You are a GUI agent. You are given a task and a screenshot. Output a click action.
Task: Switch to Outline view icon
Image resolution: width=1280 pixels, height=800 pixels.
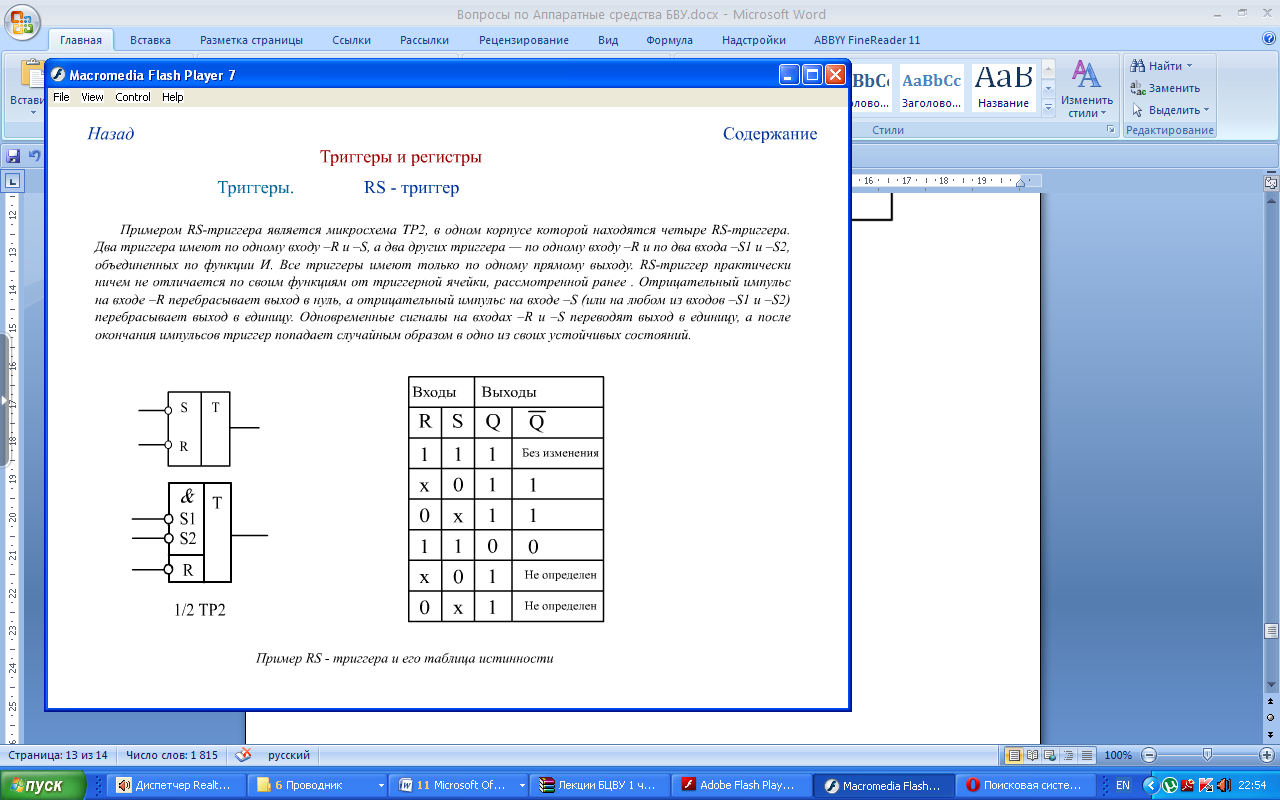tap(1069, 755)
